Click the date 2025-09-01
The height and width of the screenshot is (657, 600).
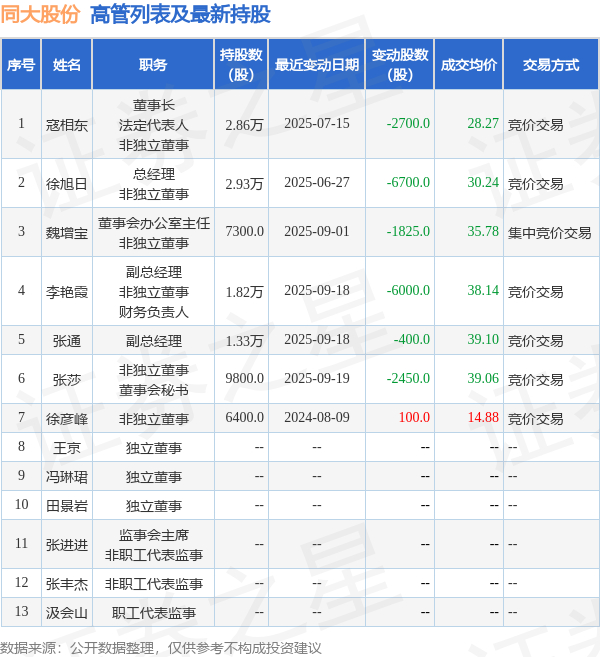click(x=317, y=231)
